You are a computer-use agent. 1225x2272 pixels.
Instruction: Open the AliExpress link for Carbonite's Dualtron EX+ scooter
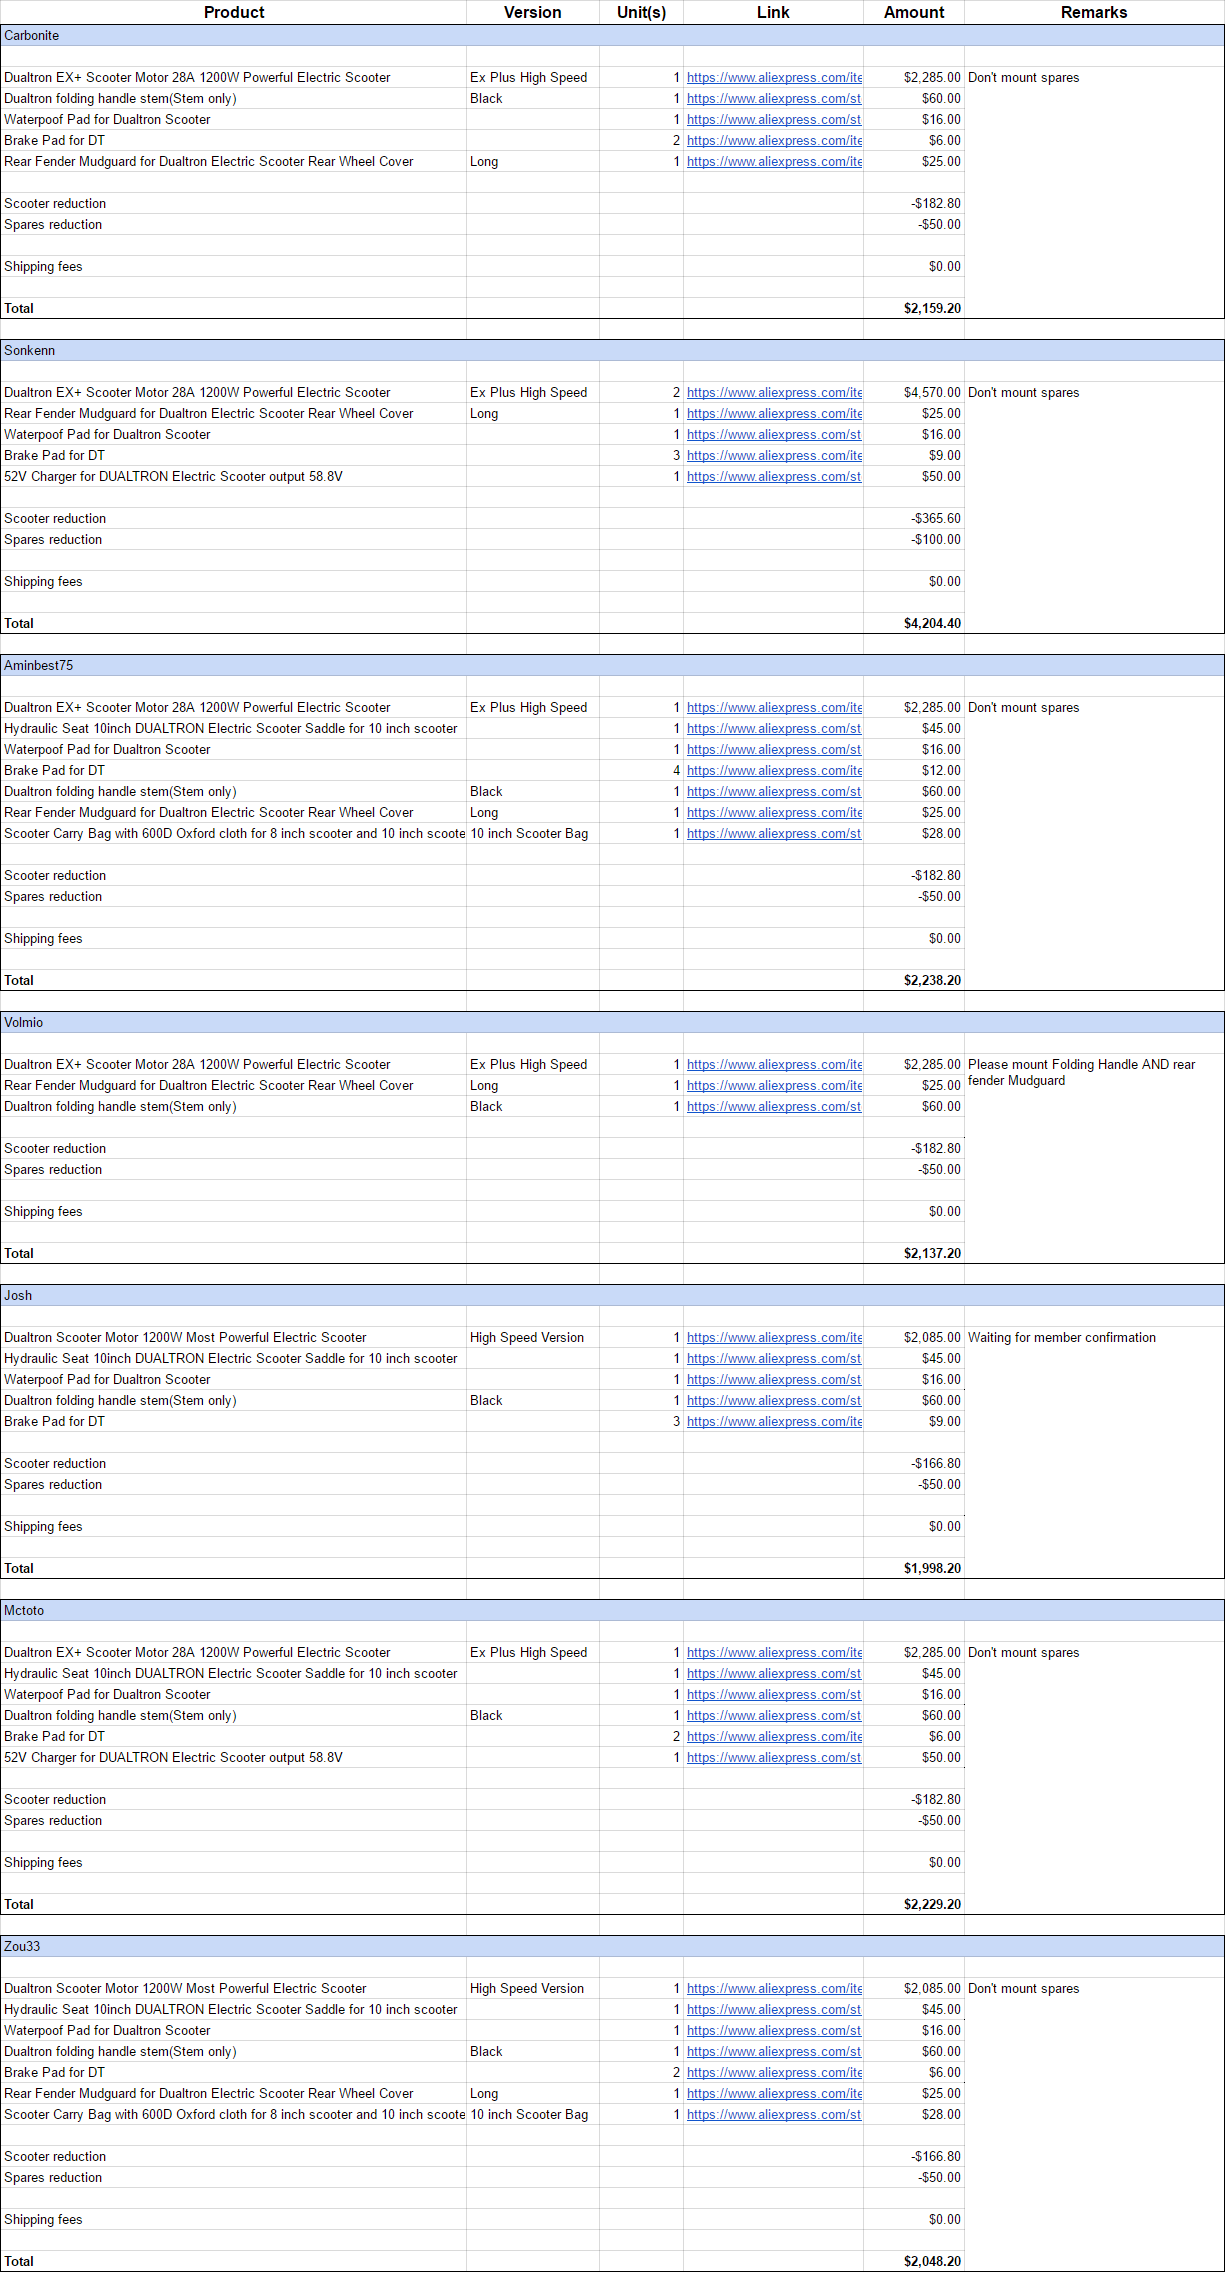click(x=774, y=78)
